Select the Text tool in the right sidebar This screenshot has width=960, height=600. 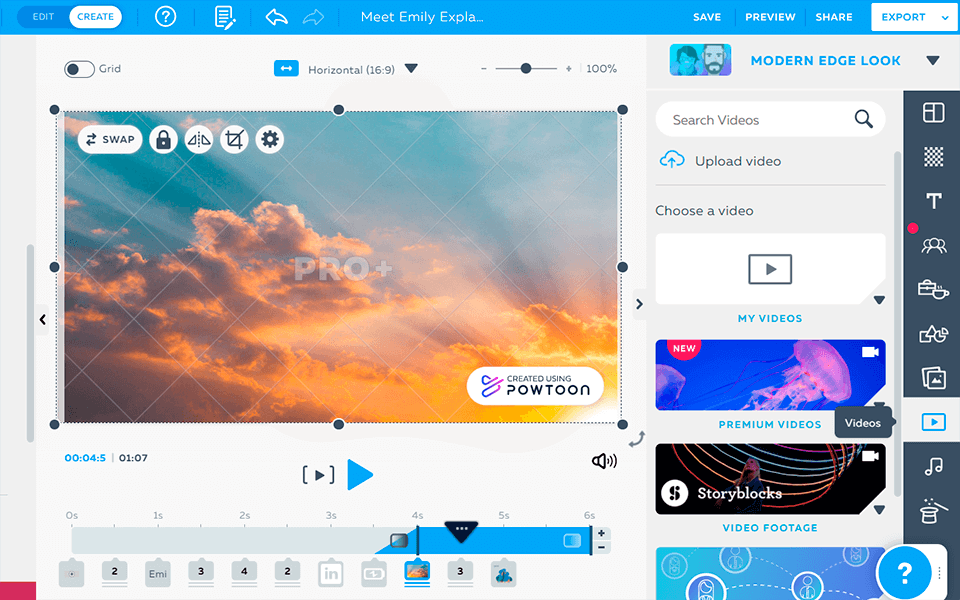(x=932, y=200)
